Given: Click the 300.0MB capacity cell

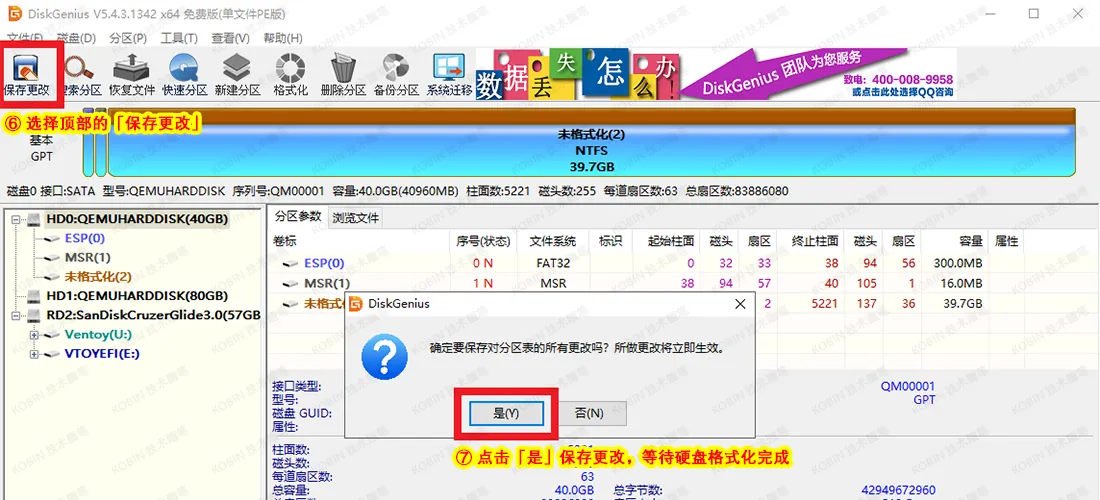Looking at the screenshot, I should tap(956, 264).
